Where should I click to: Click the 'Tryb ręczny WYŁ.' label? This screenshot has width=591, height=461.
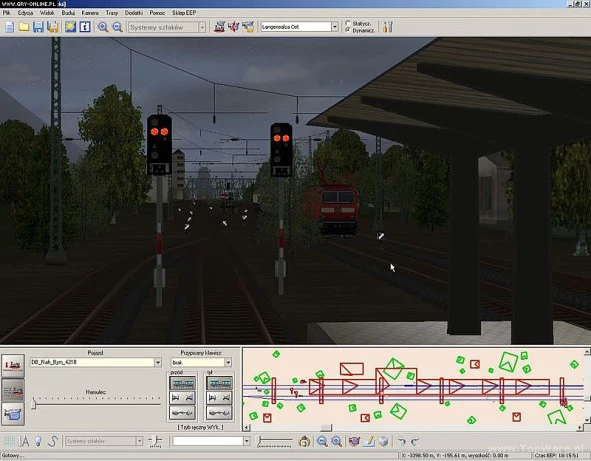[201, 427]
